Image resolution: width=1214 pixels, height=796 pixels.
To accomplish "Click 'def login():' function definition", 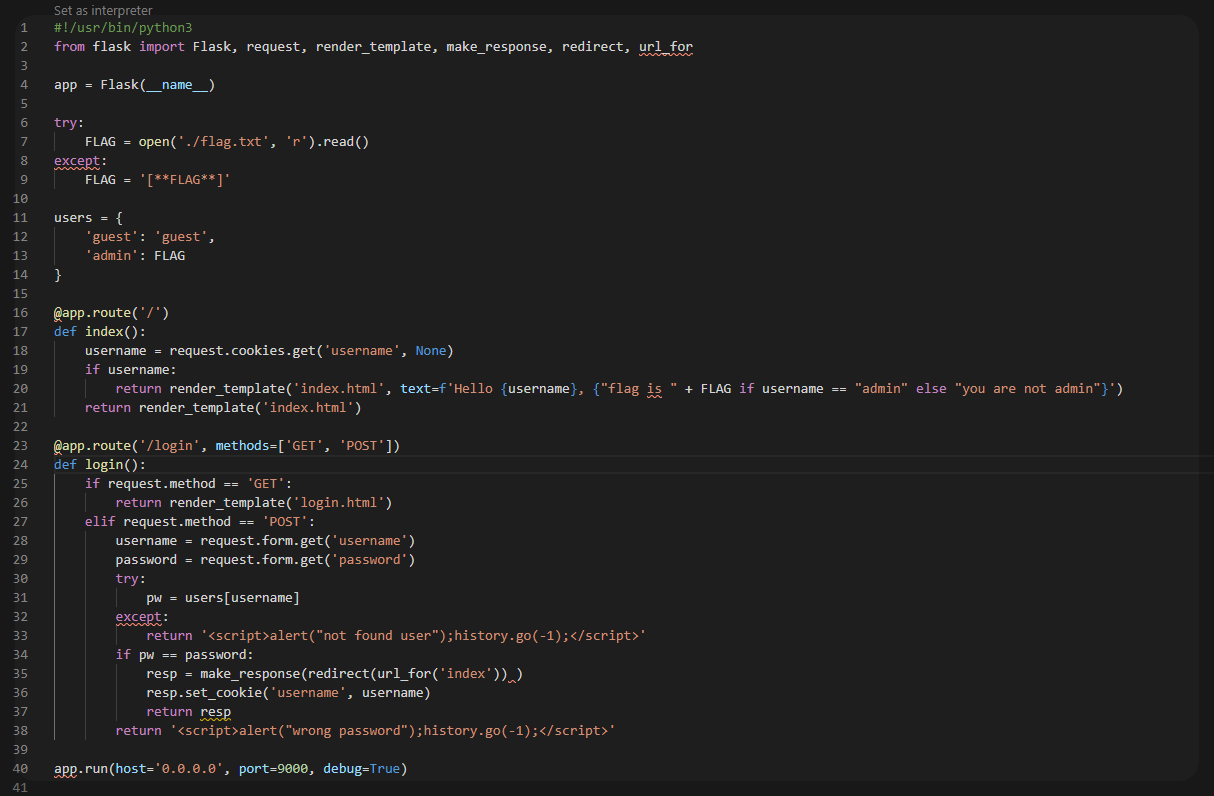I will (x=100, y=465).
